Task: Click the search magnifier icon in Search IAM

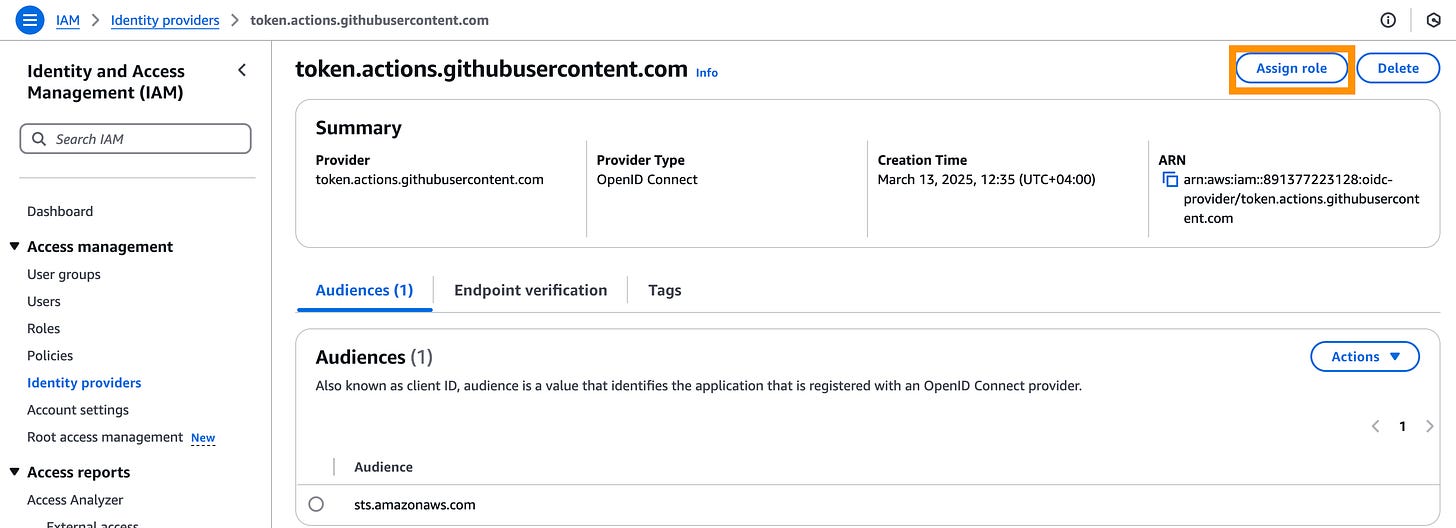Action: [39, 139]
